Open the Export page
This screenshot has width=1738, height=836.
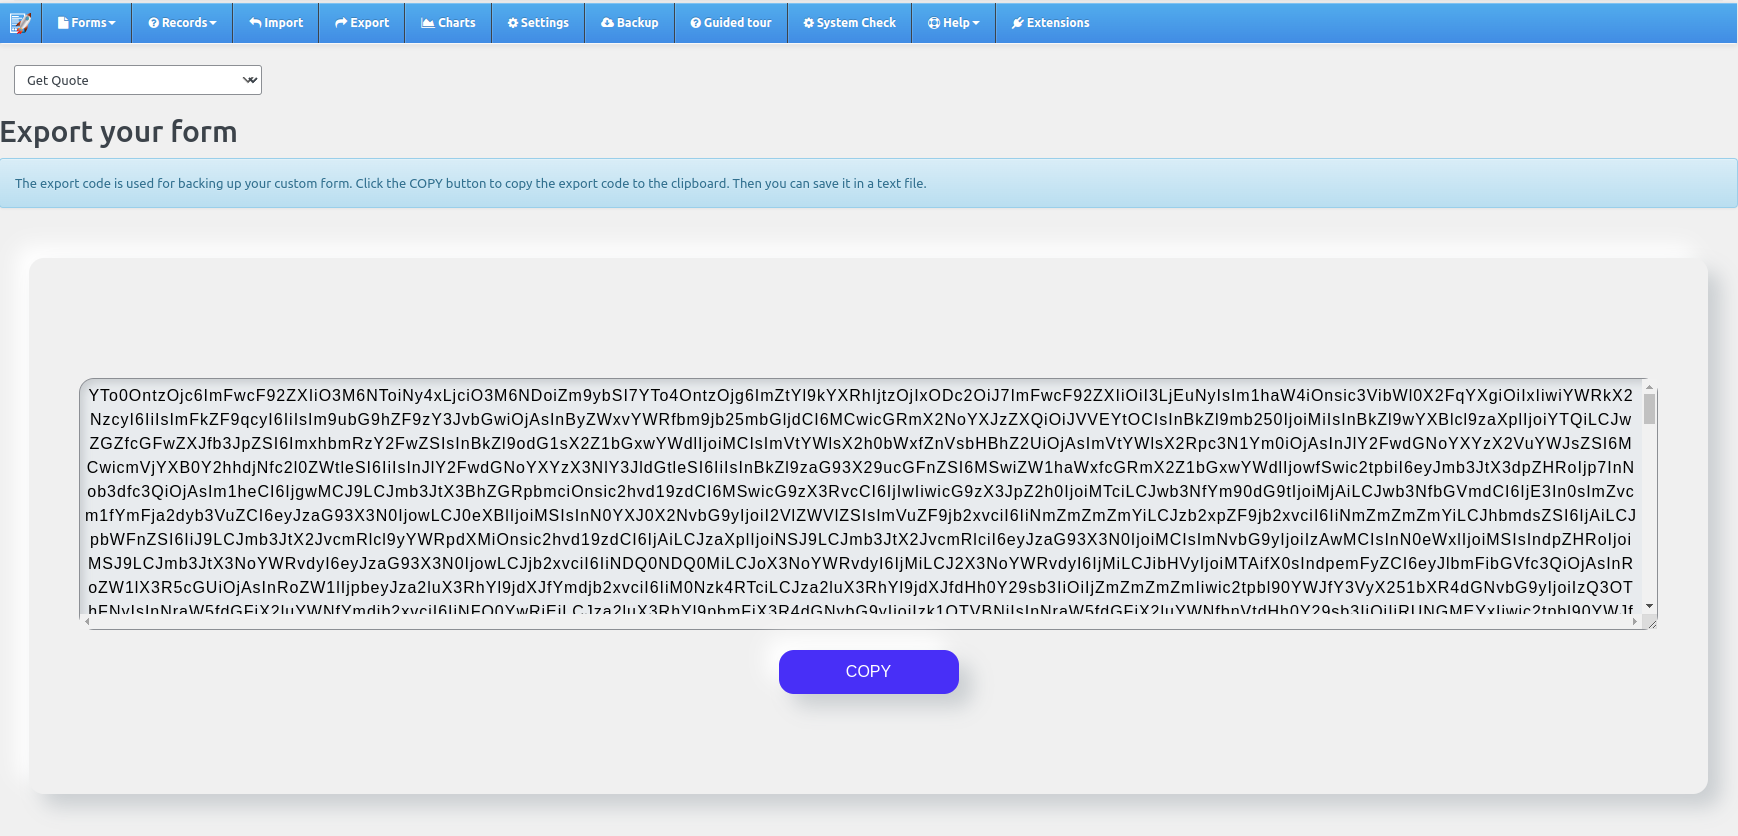coord(362,22)
